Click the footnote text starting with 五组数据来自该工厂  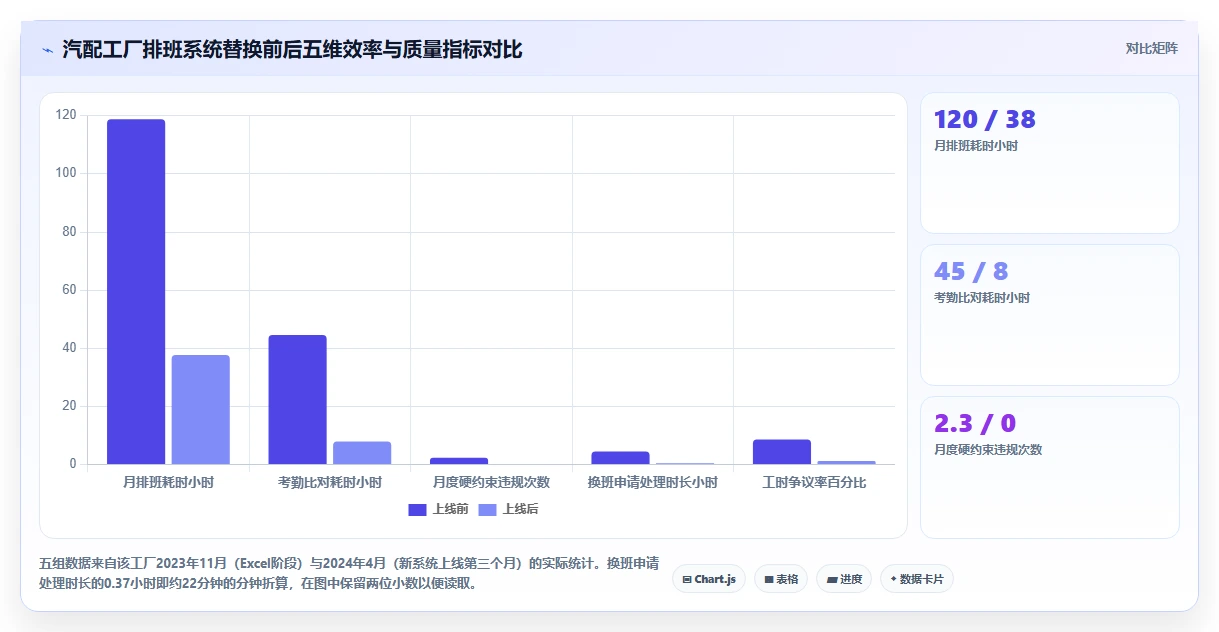coord(349,574)
